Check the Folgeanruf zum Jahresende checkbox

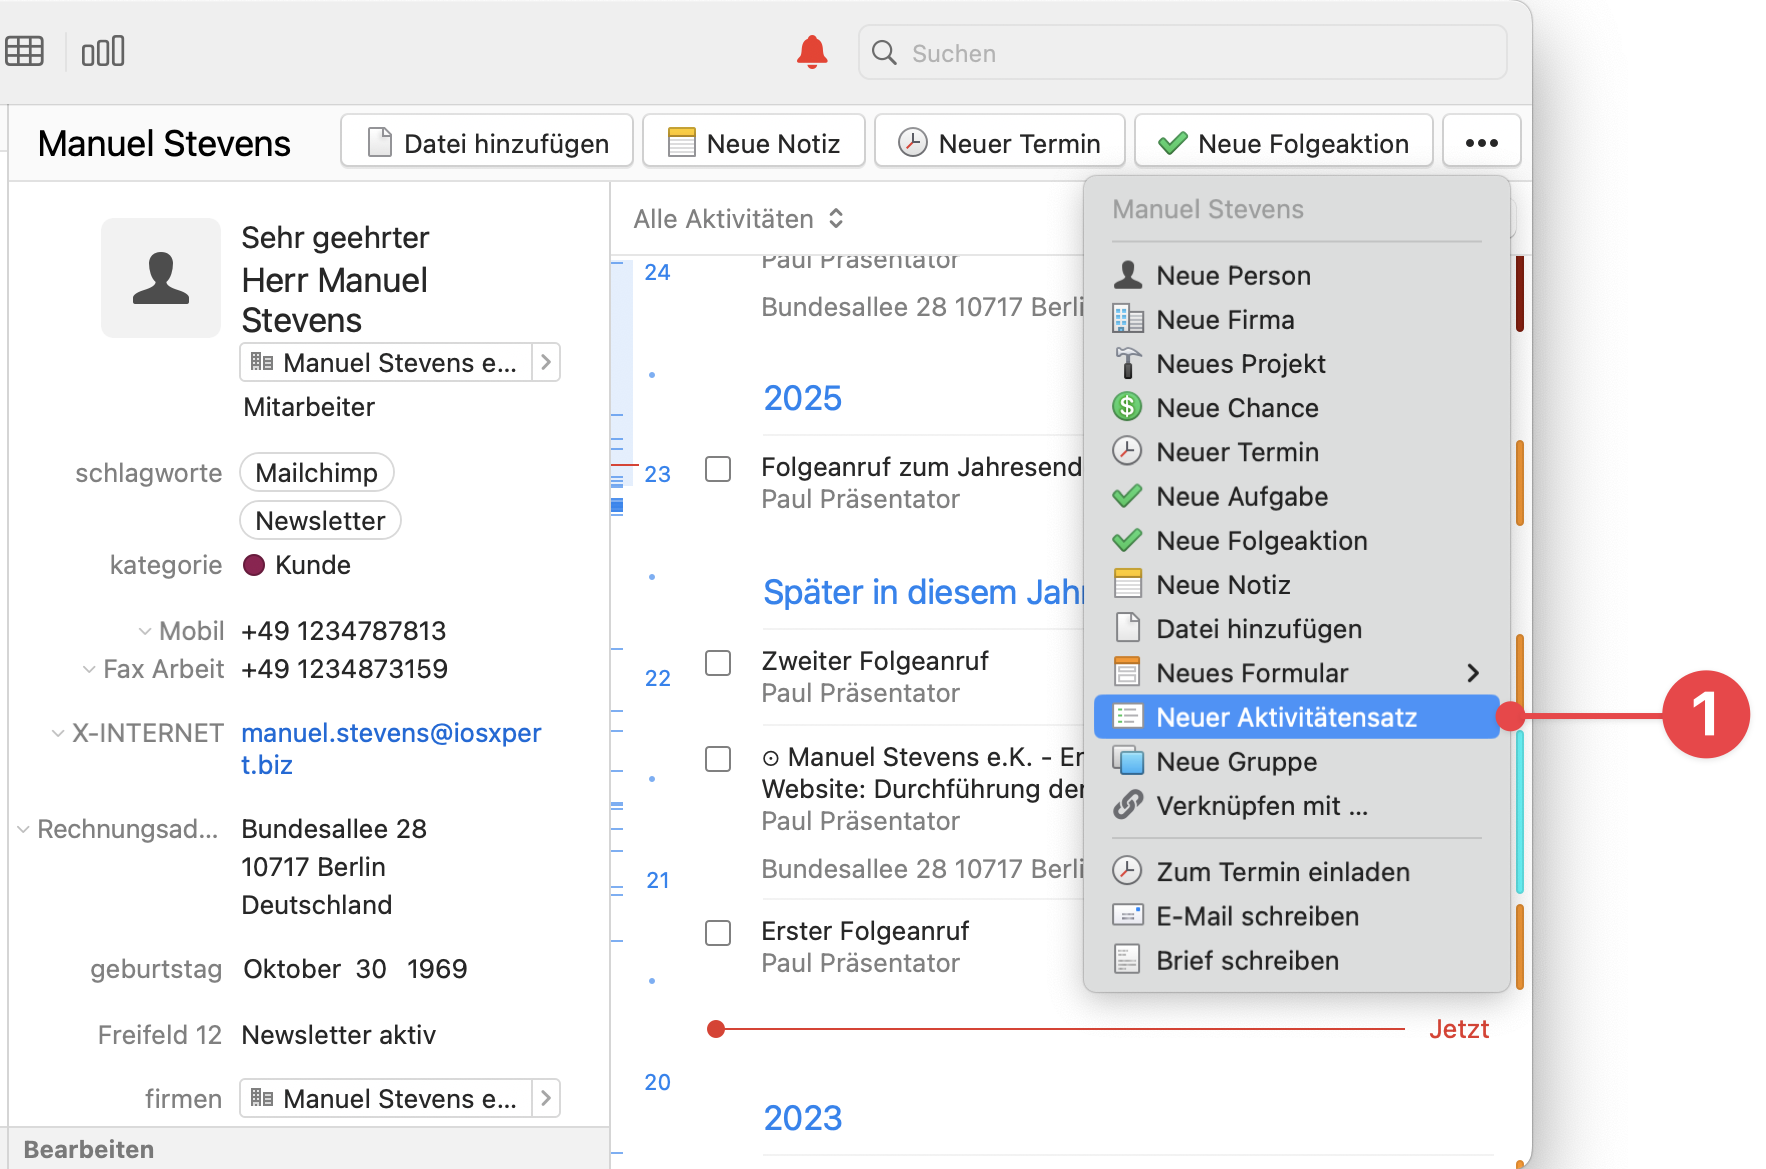[x=718, y=469]
